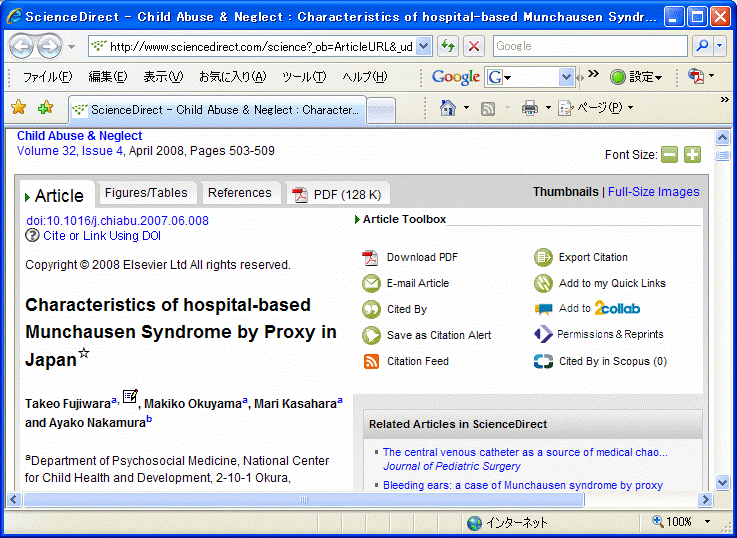Click the DOI help question mark icon
The height and width of the screenshot is (538, 737).
(x=32, y=235)
